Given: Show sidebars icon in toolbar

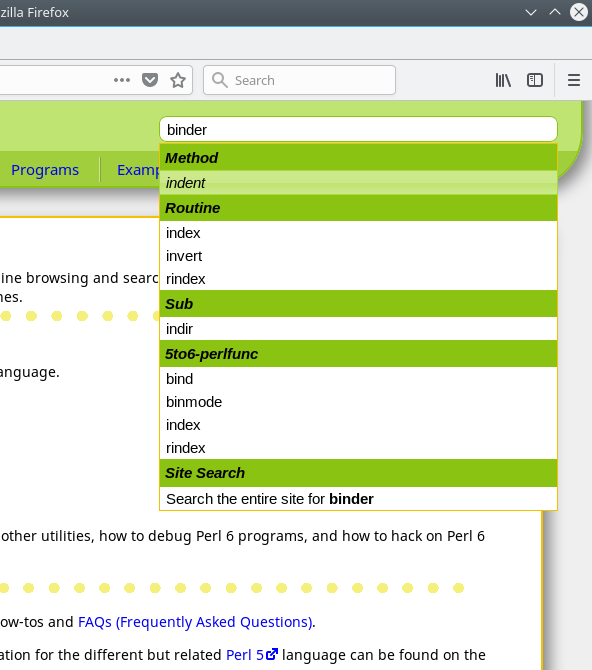Looking at the screenshot, I should [x=535, y=80].
